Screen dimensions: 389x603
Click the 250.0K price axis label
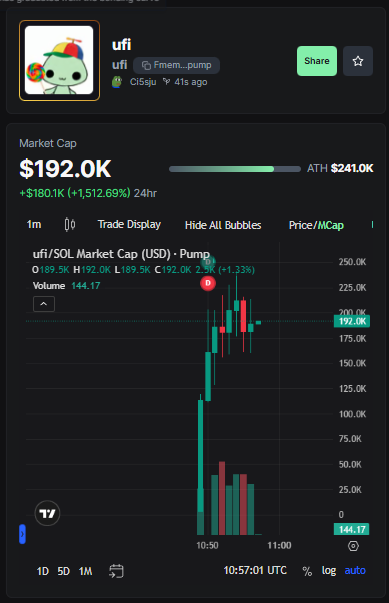pos(352,262)
